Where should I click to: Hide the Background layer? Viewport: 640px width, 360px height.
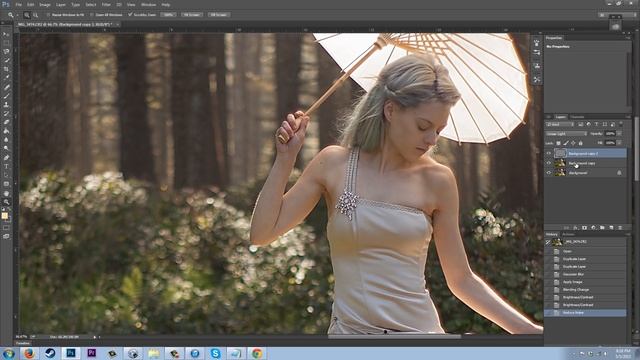tap(549, 173)
